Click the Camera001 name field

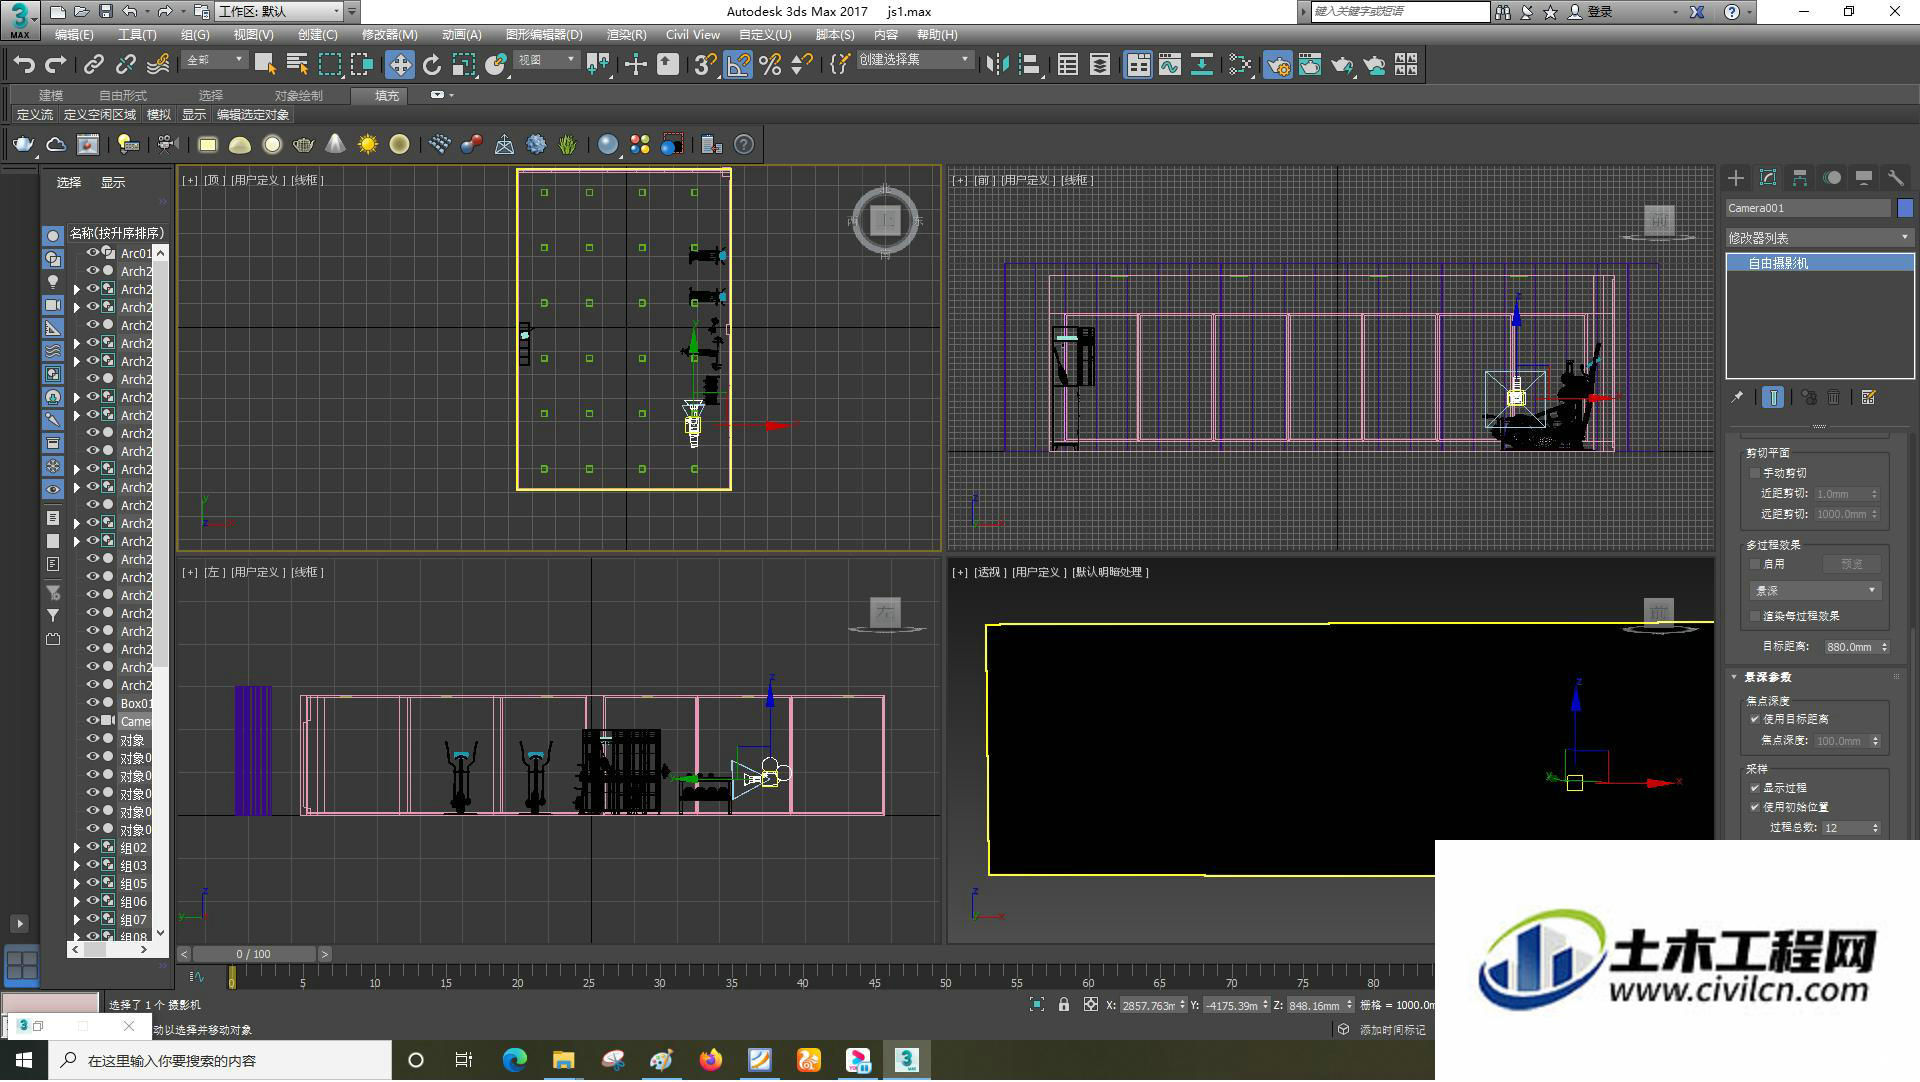click(1808, 208)
